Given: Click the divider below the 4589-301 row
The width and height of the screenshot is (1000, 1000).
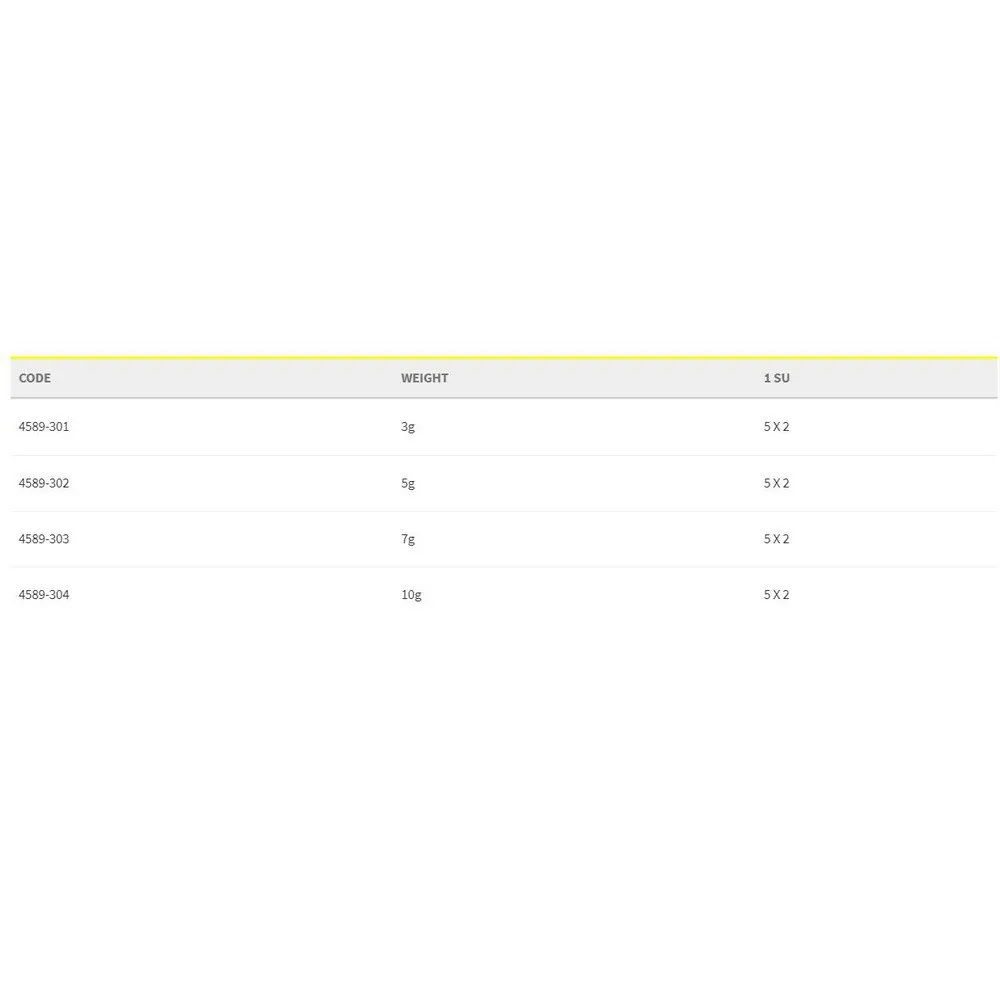Looking at the screenshot, I should click(500, 455).
